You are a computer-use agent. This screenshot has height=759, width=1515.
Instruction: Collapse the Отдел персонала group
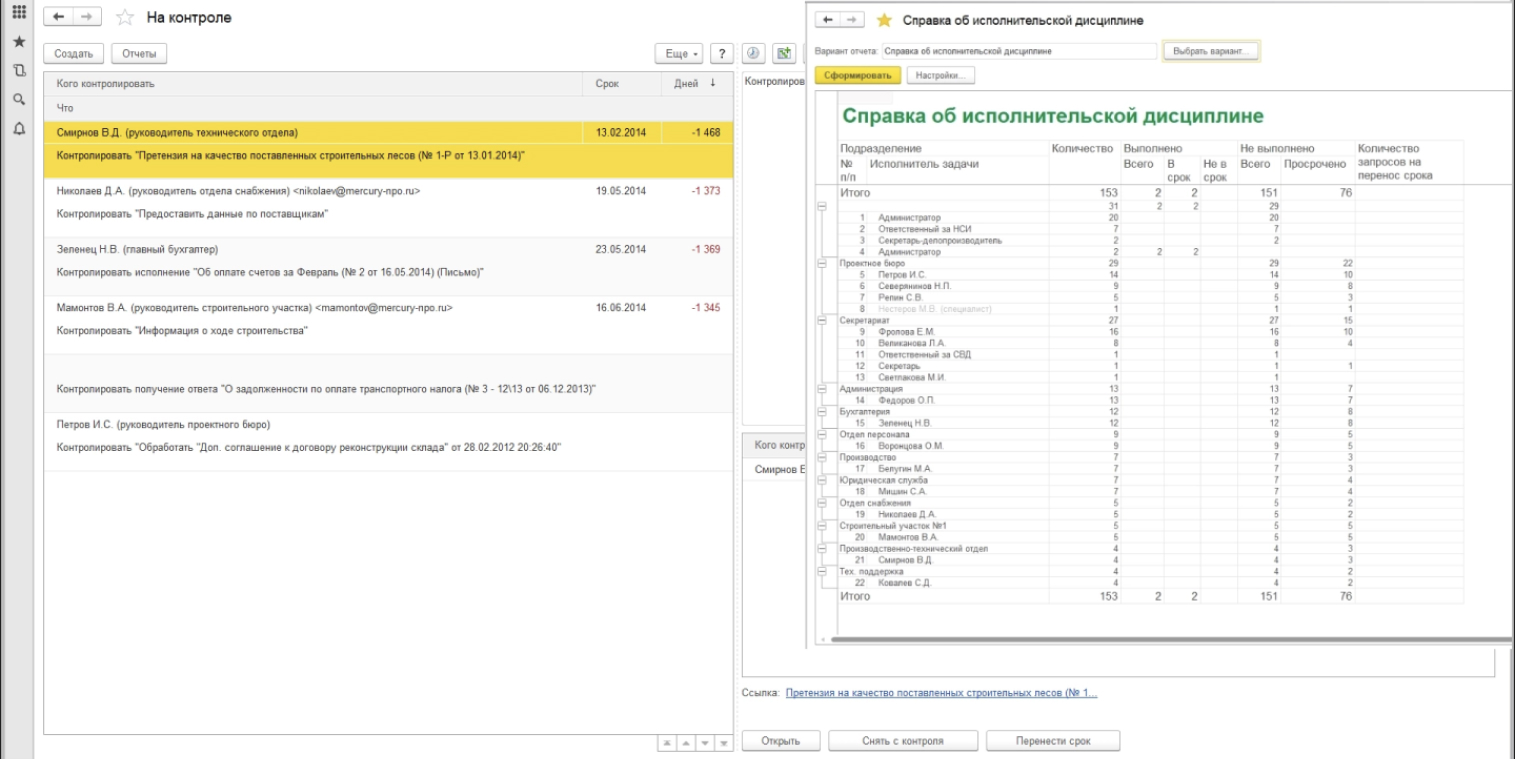point(822,434)
